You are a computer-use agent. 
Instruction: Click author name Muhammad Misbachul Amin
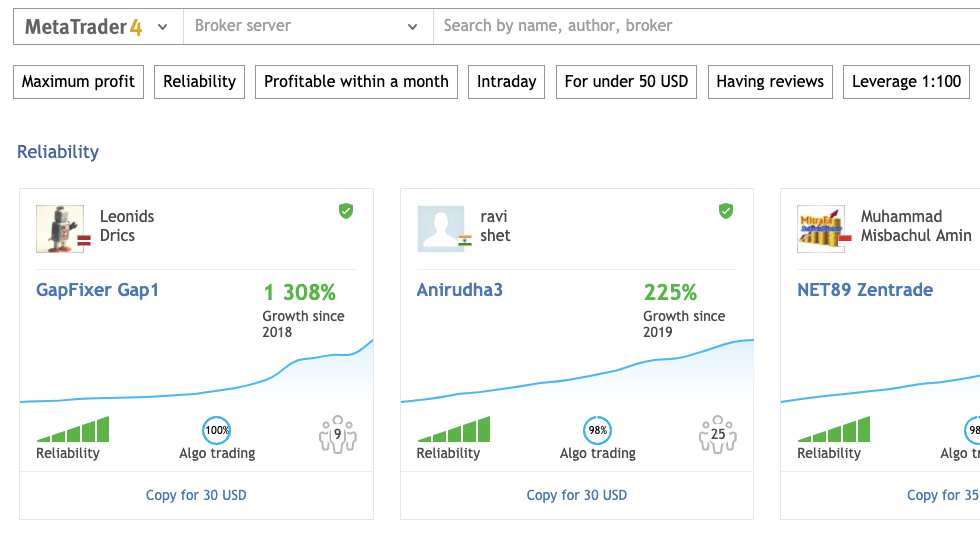pos(916,226)
